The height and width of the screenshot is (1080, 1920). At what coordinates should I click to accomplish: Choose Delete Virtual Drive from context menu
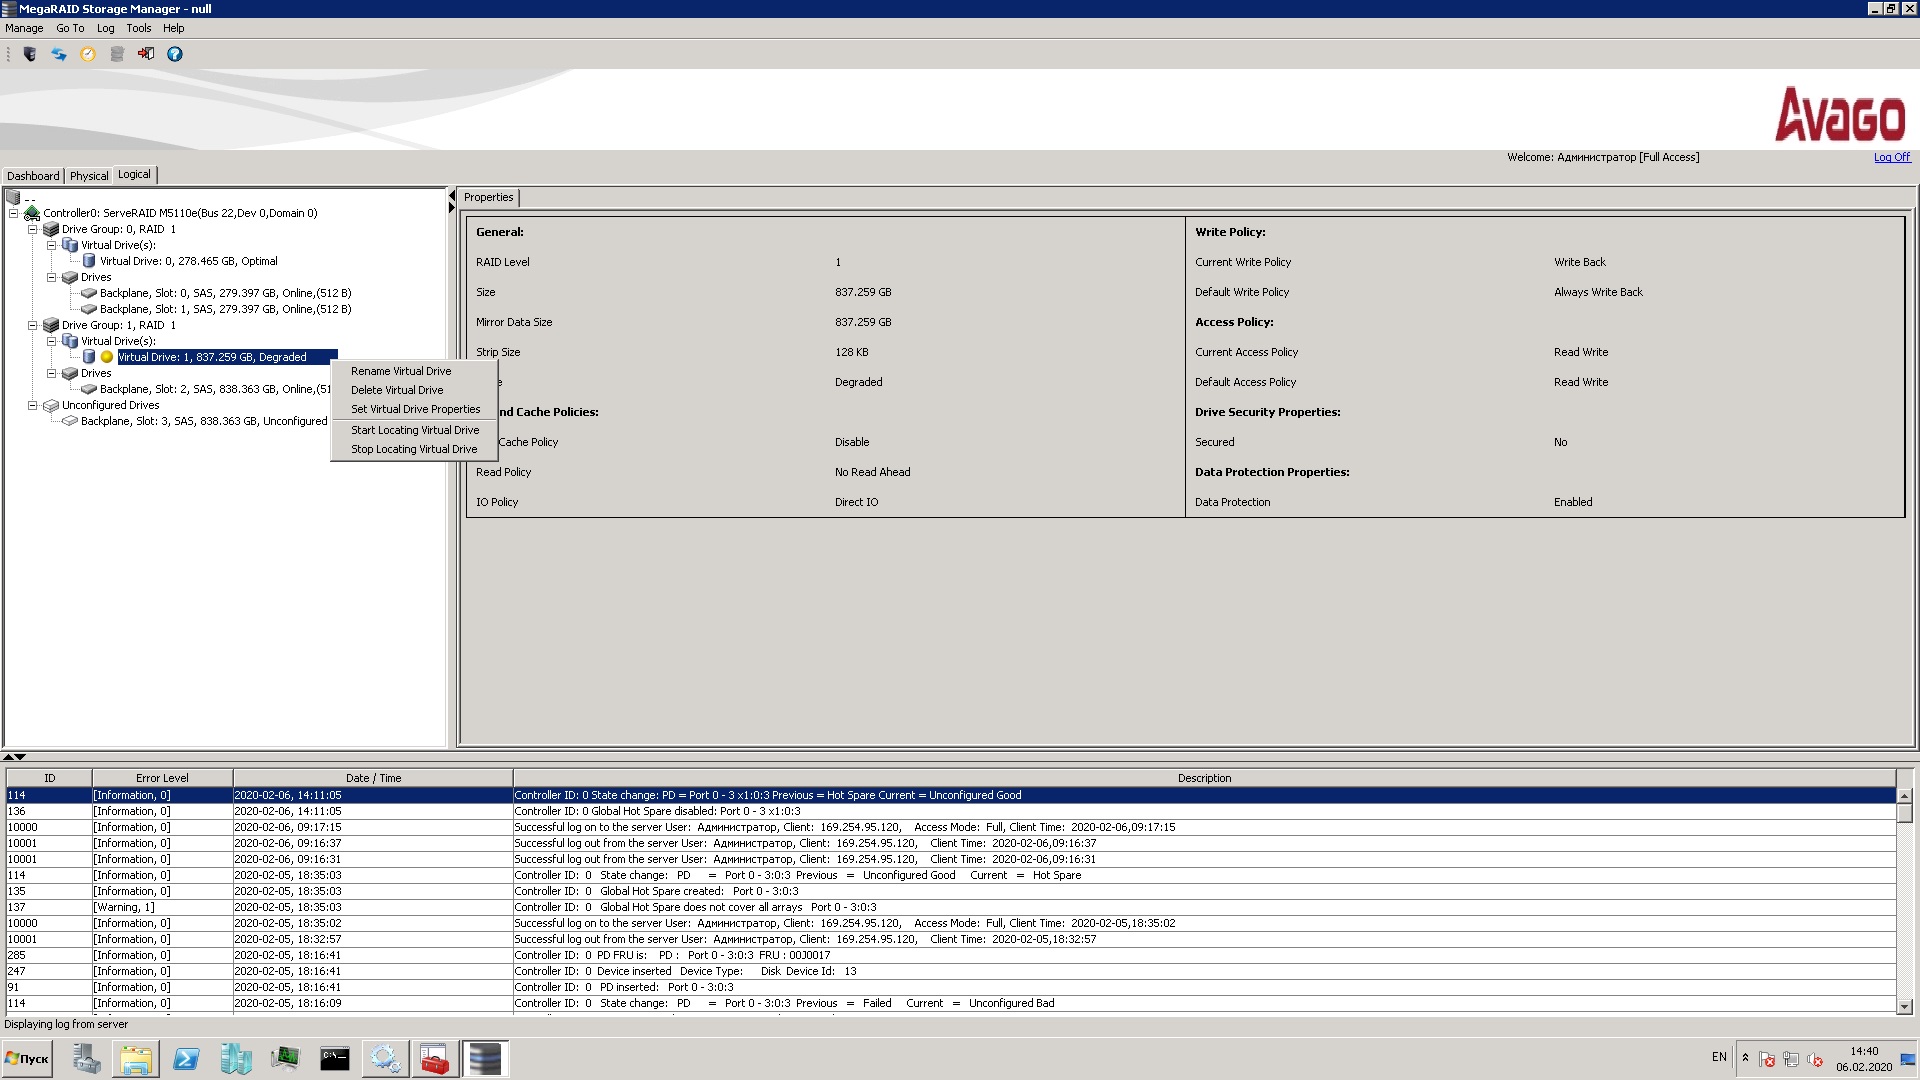click(397, 390)
